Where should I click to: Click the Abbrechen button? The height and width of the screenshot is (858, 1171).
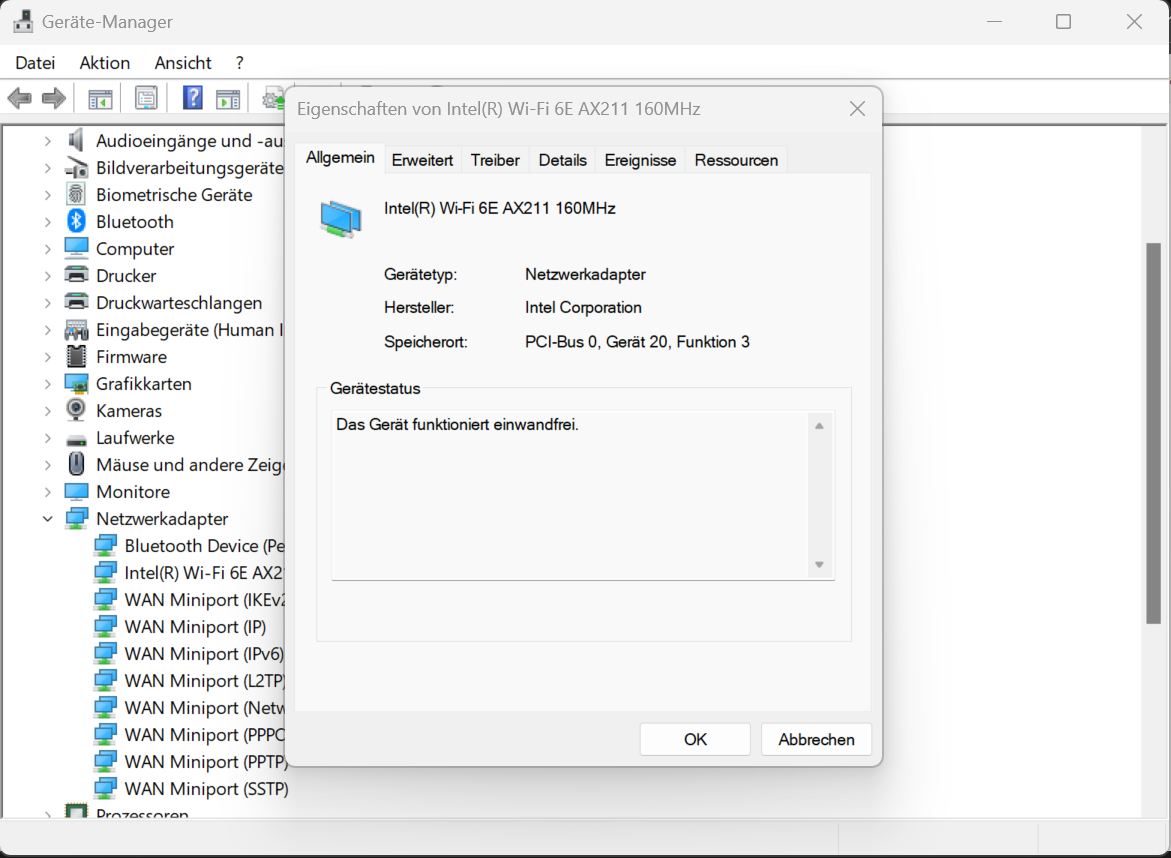(x=816, y=739)
